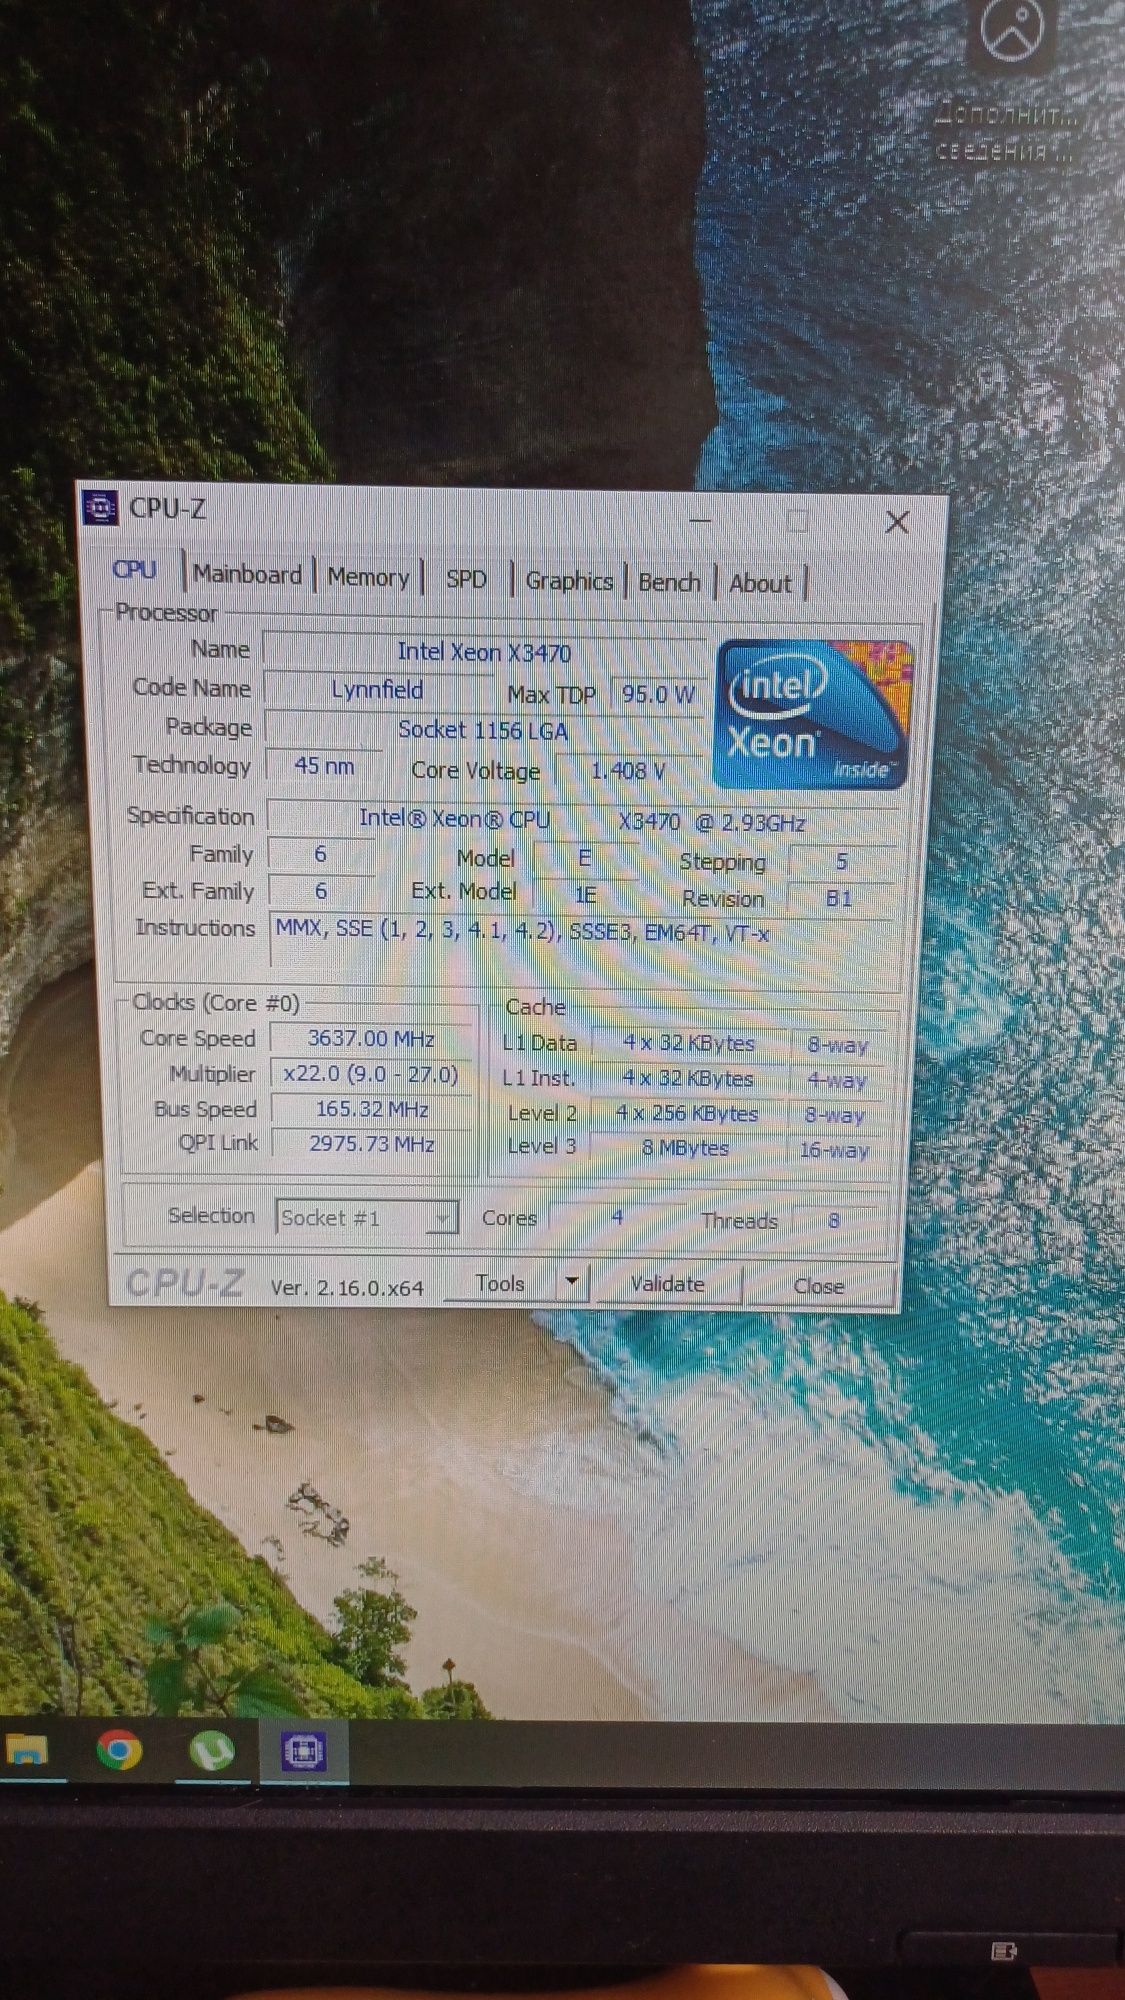This screenshot has height=2000, width=1125.
Task: Click the Close button at the bottom
Action: 818,1286
